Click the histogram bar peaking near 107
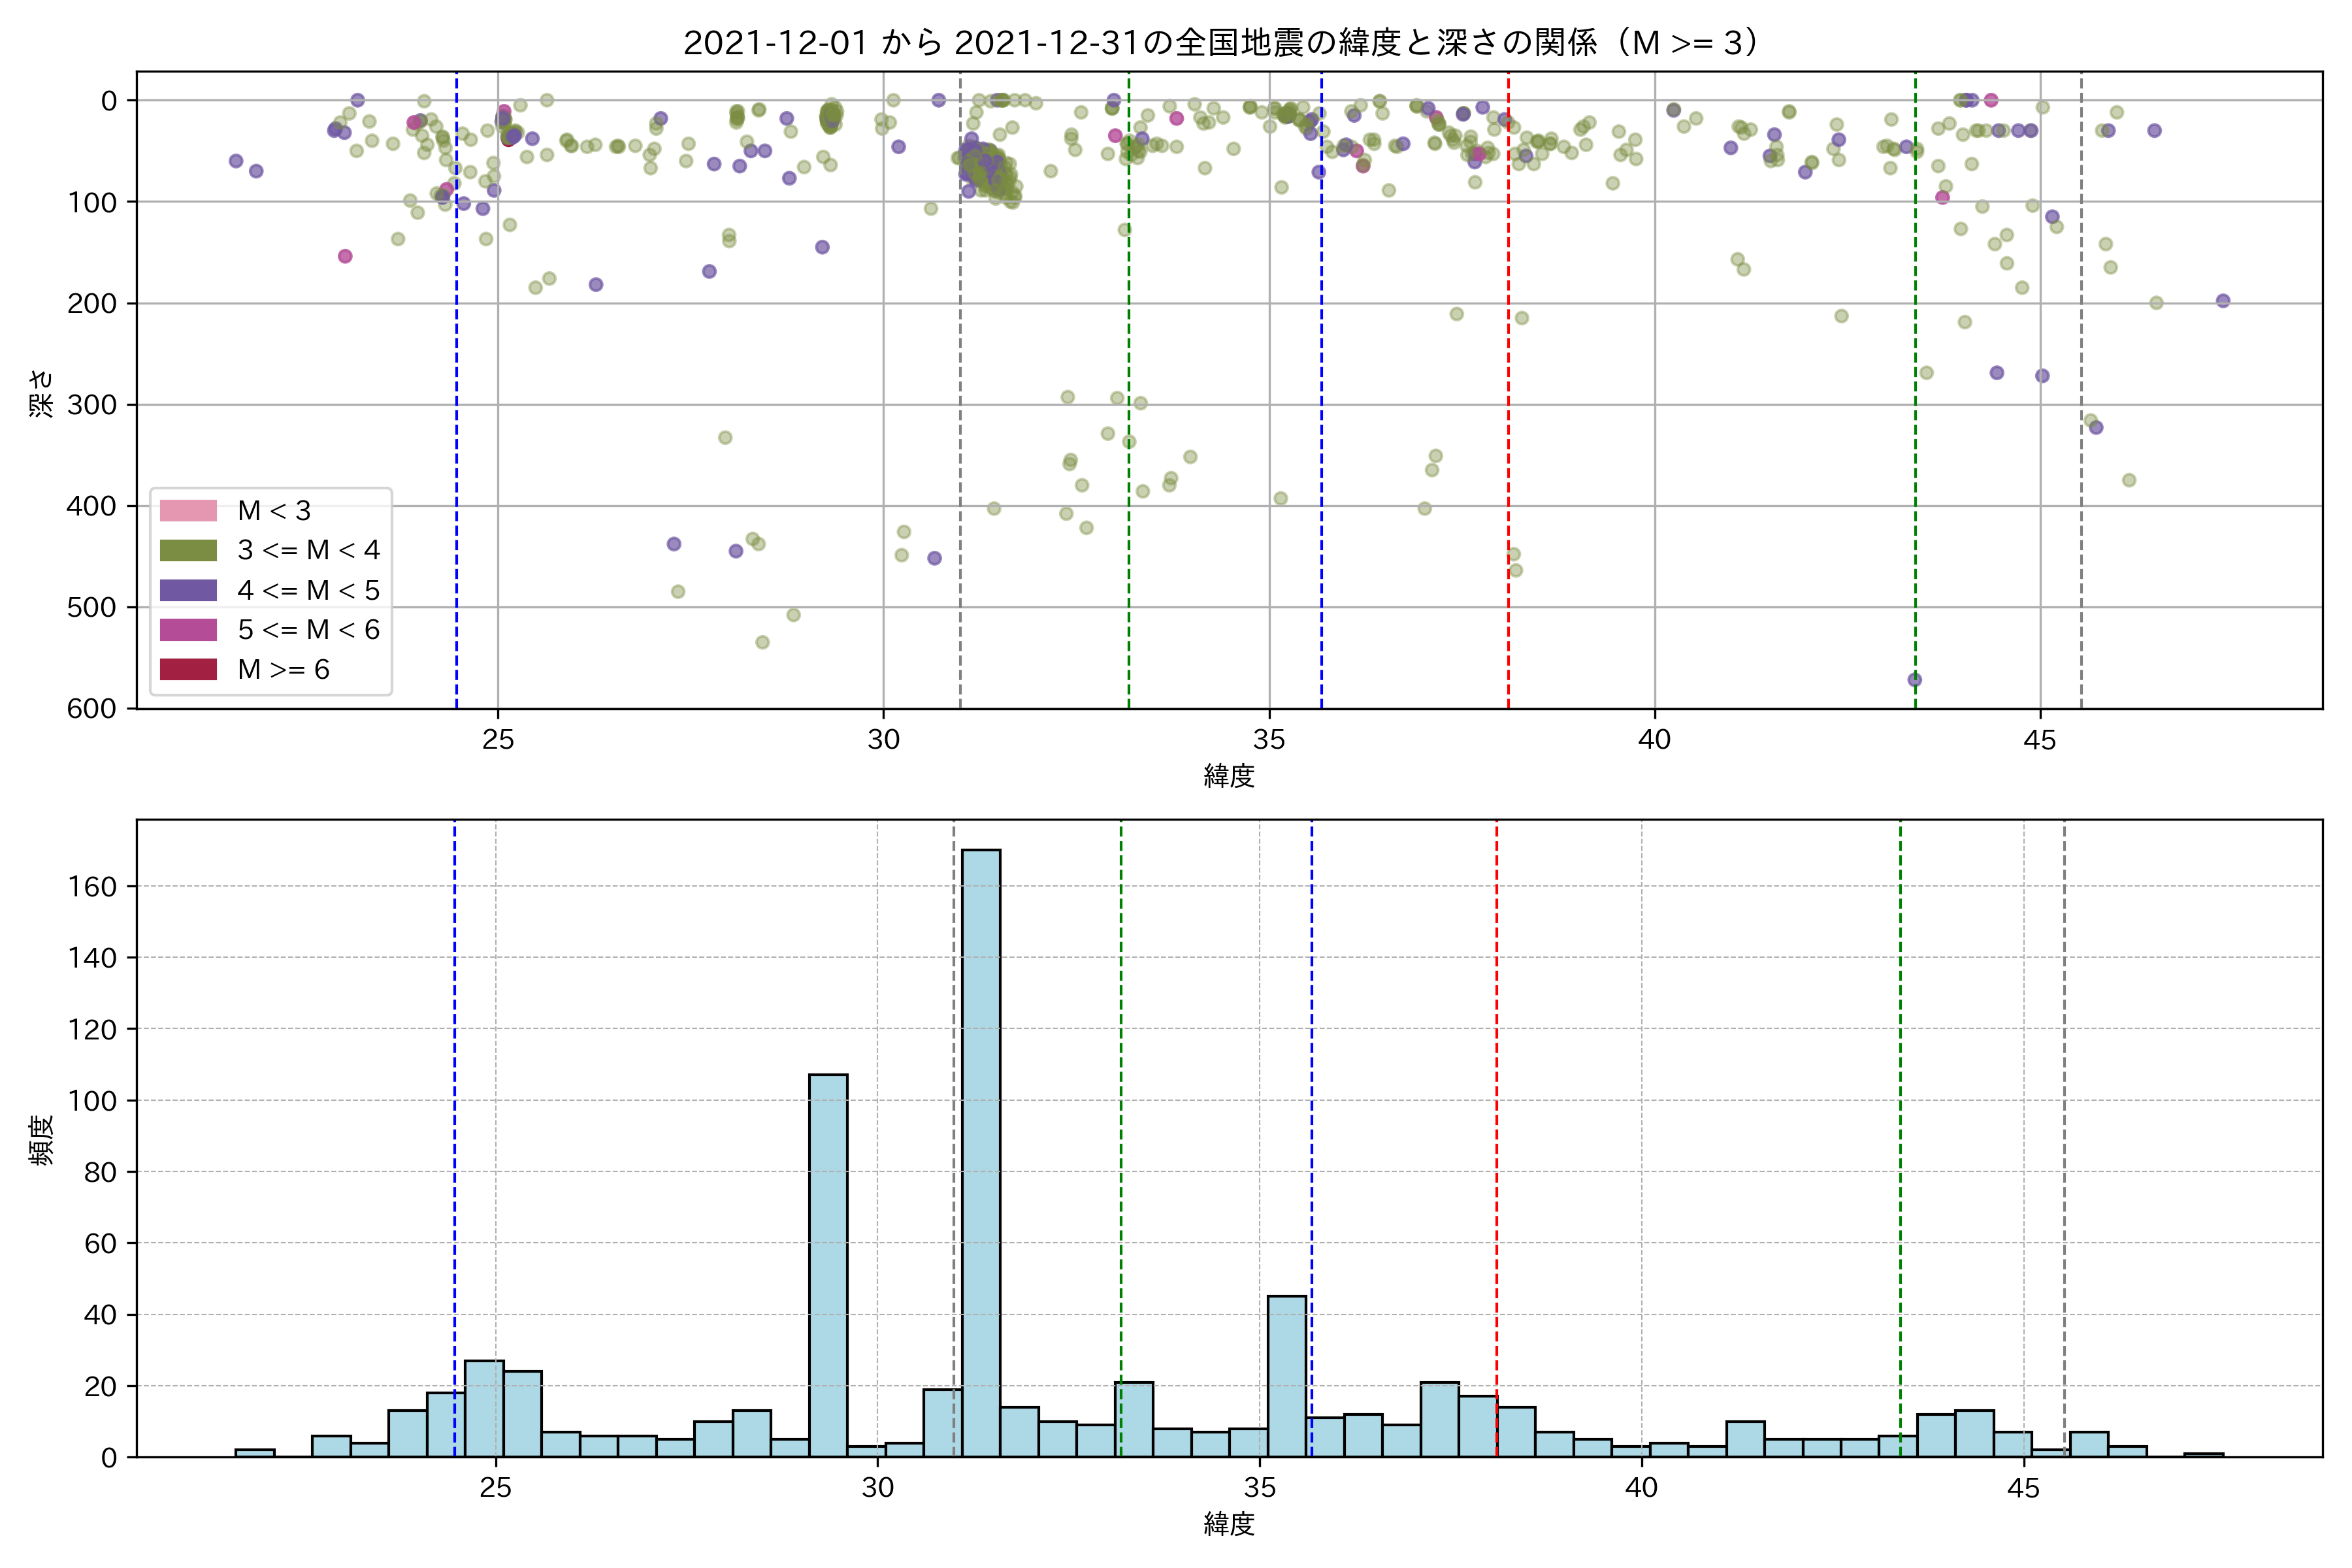Screen dimensions: 2352x1568 (x=828, y=1265)
